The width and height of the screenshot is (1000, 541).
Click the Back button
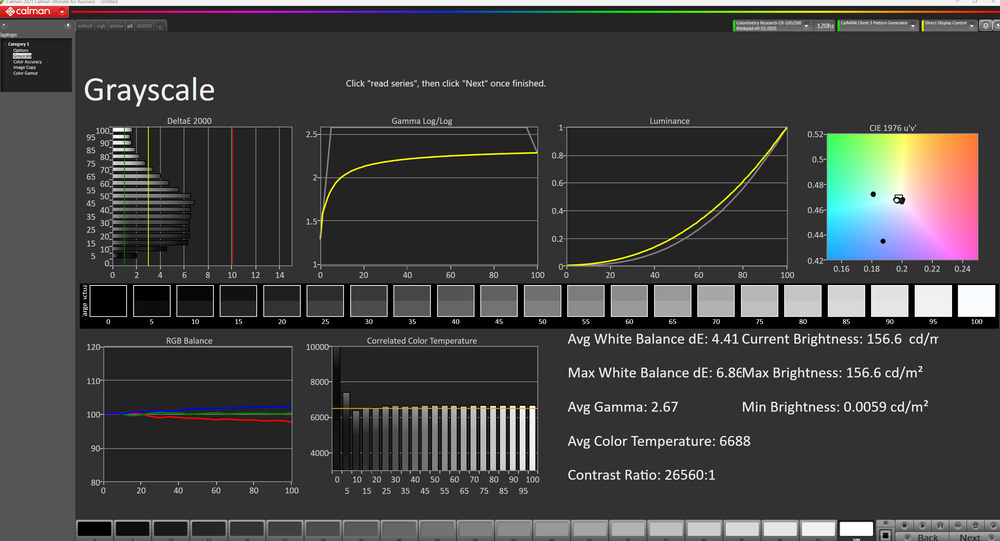tap(927, 536)
